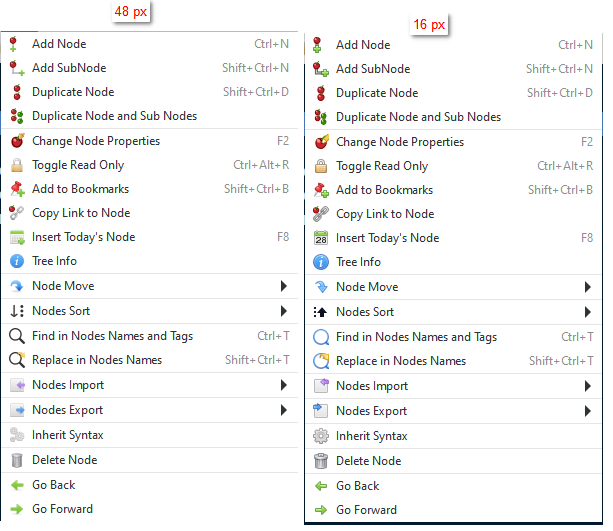This screenshot has width=613, height=531.
Task: Click green Go Back arrow icon in left menu
Action: click(x=17, y=485)
